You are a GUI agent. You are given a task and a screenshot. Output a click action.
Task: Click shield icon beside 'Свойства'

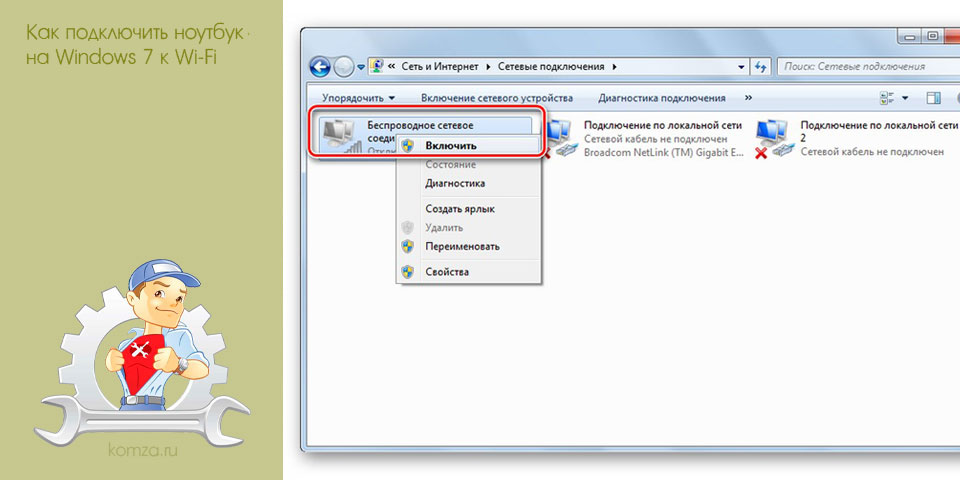(x=408, y=272)
